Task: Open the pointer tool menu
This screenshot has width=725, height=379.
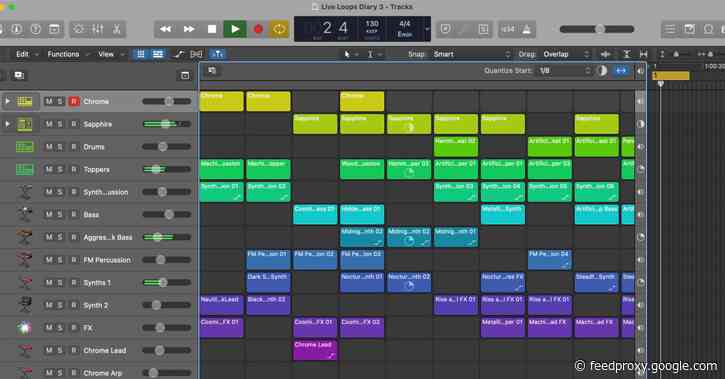Action: [350, 54]
